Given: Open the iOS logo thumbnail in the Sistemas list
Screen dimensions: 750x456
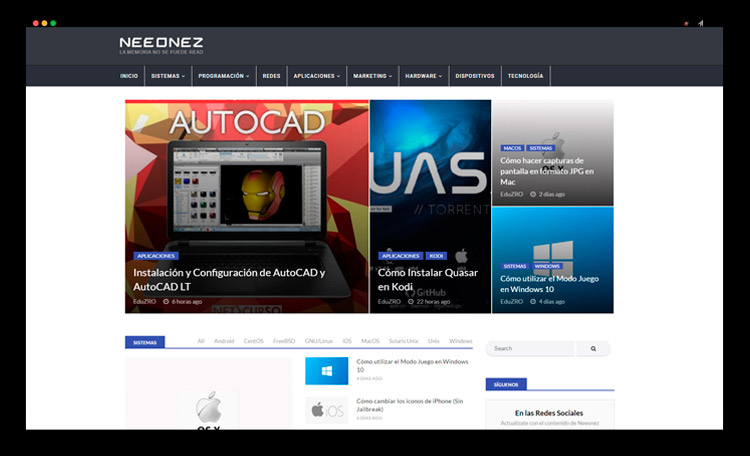Looking at the screenshot, I should click(327, 411).
